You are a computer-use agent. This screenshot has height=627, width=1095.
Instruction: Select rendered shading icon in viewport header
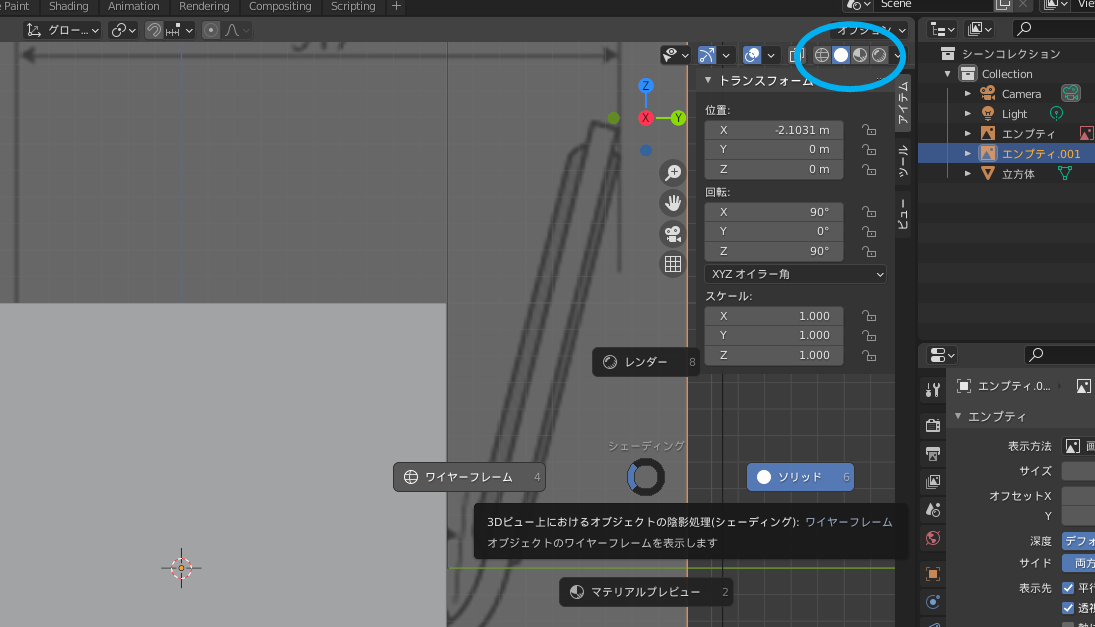coord(879,55)
